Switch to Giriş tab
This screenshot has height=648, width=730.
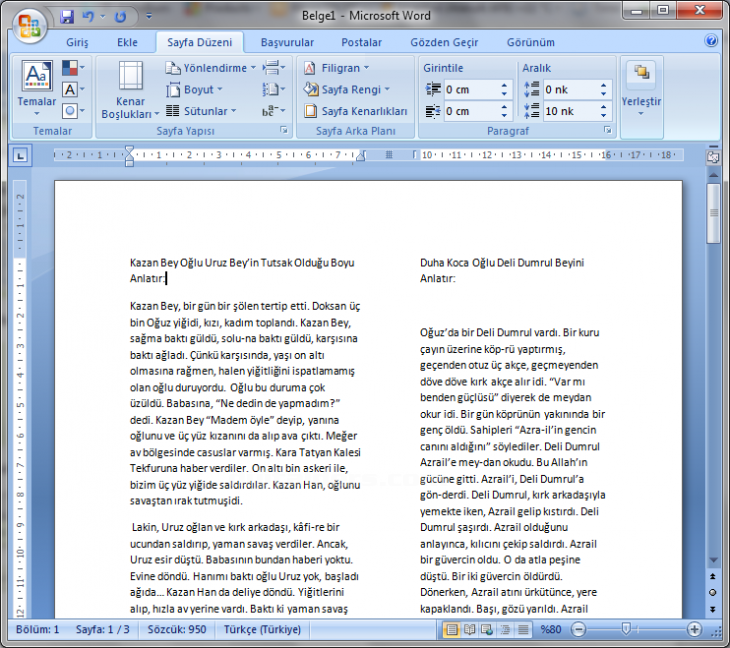click(x=77, y=42)
